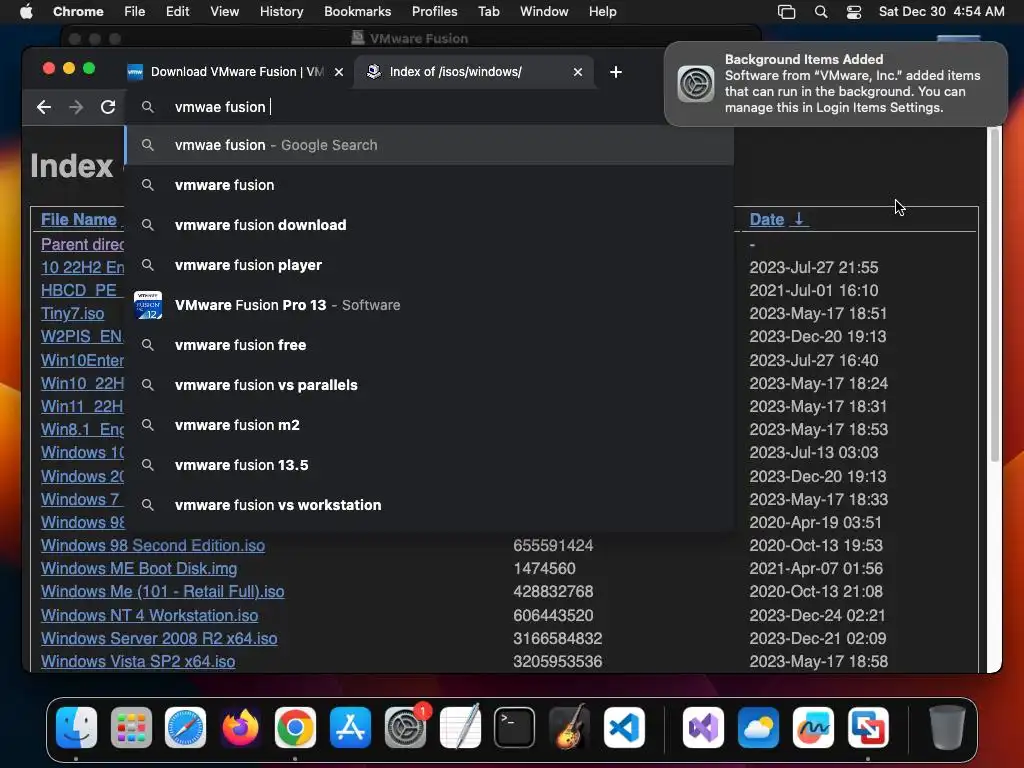Download Windows NT 4 Workstation.iso
1024x768 pixels.
150,615
